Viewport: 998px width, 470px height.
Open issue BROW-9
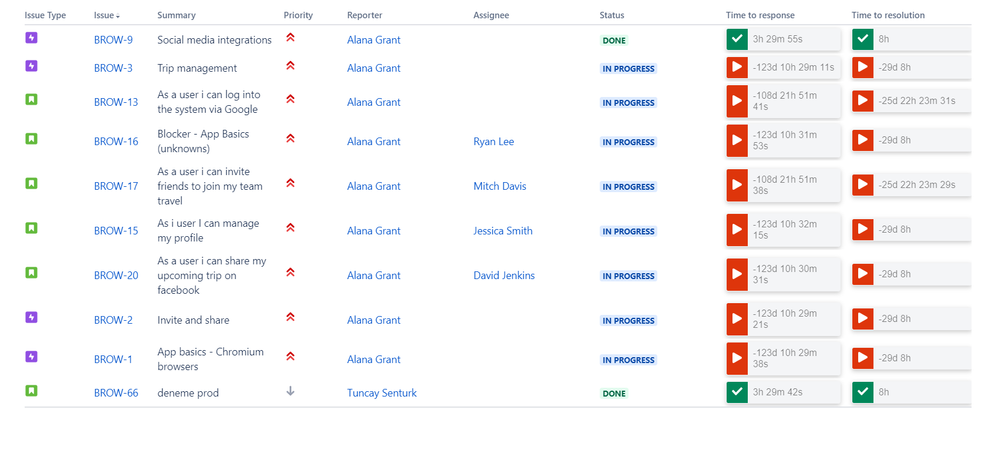113,40
